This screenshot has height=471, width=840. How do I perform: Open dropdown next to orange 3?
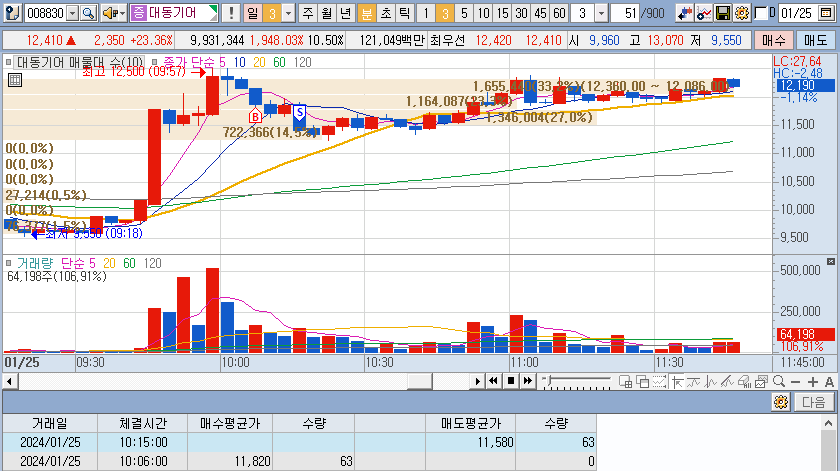click(289, 13)
